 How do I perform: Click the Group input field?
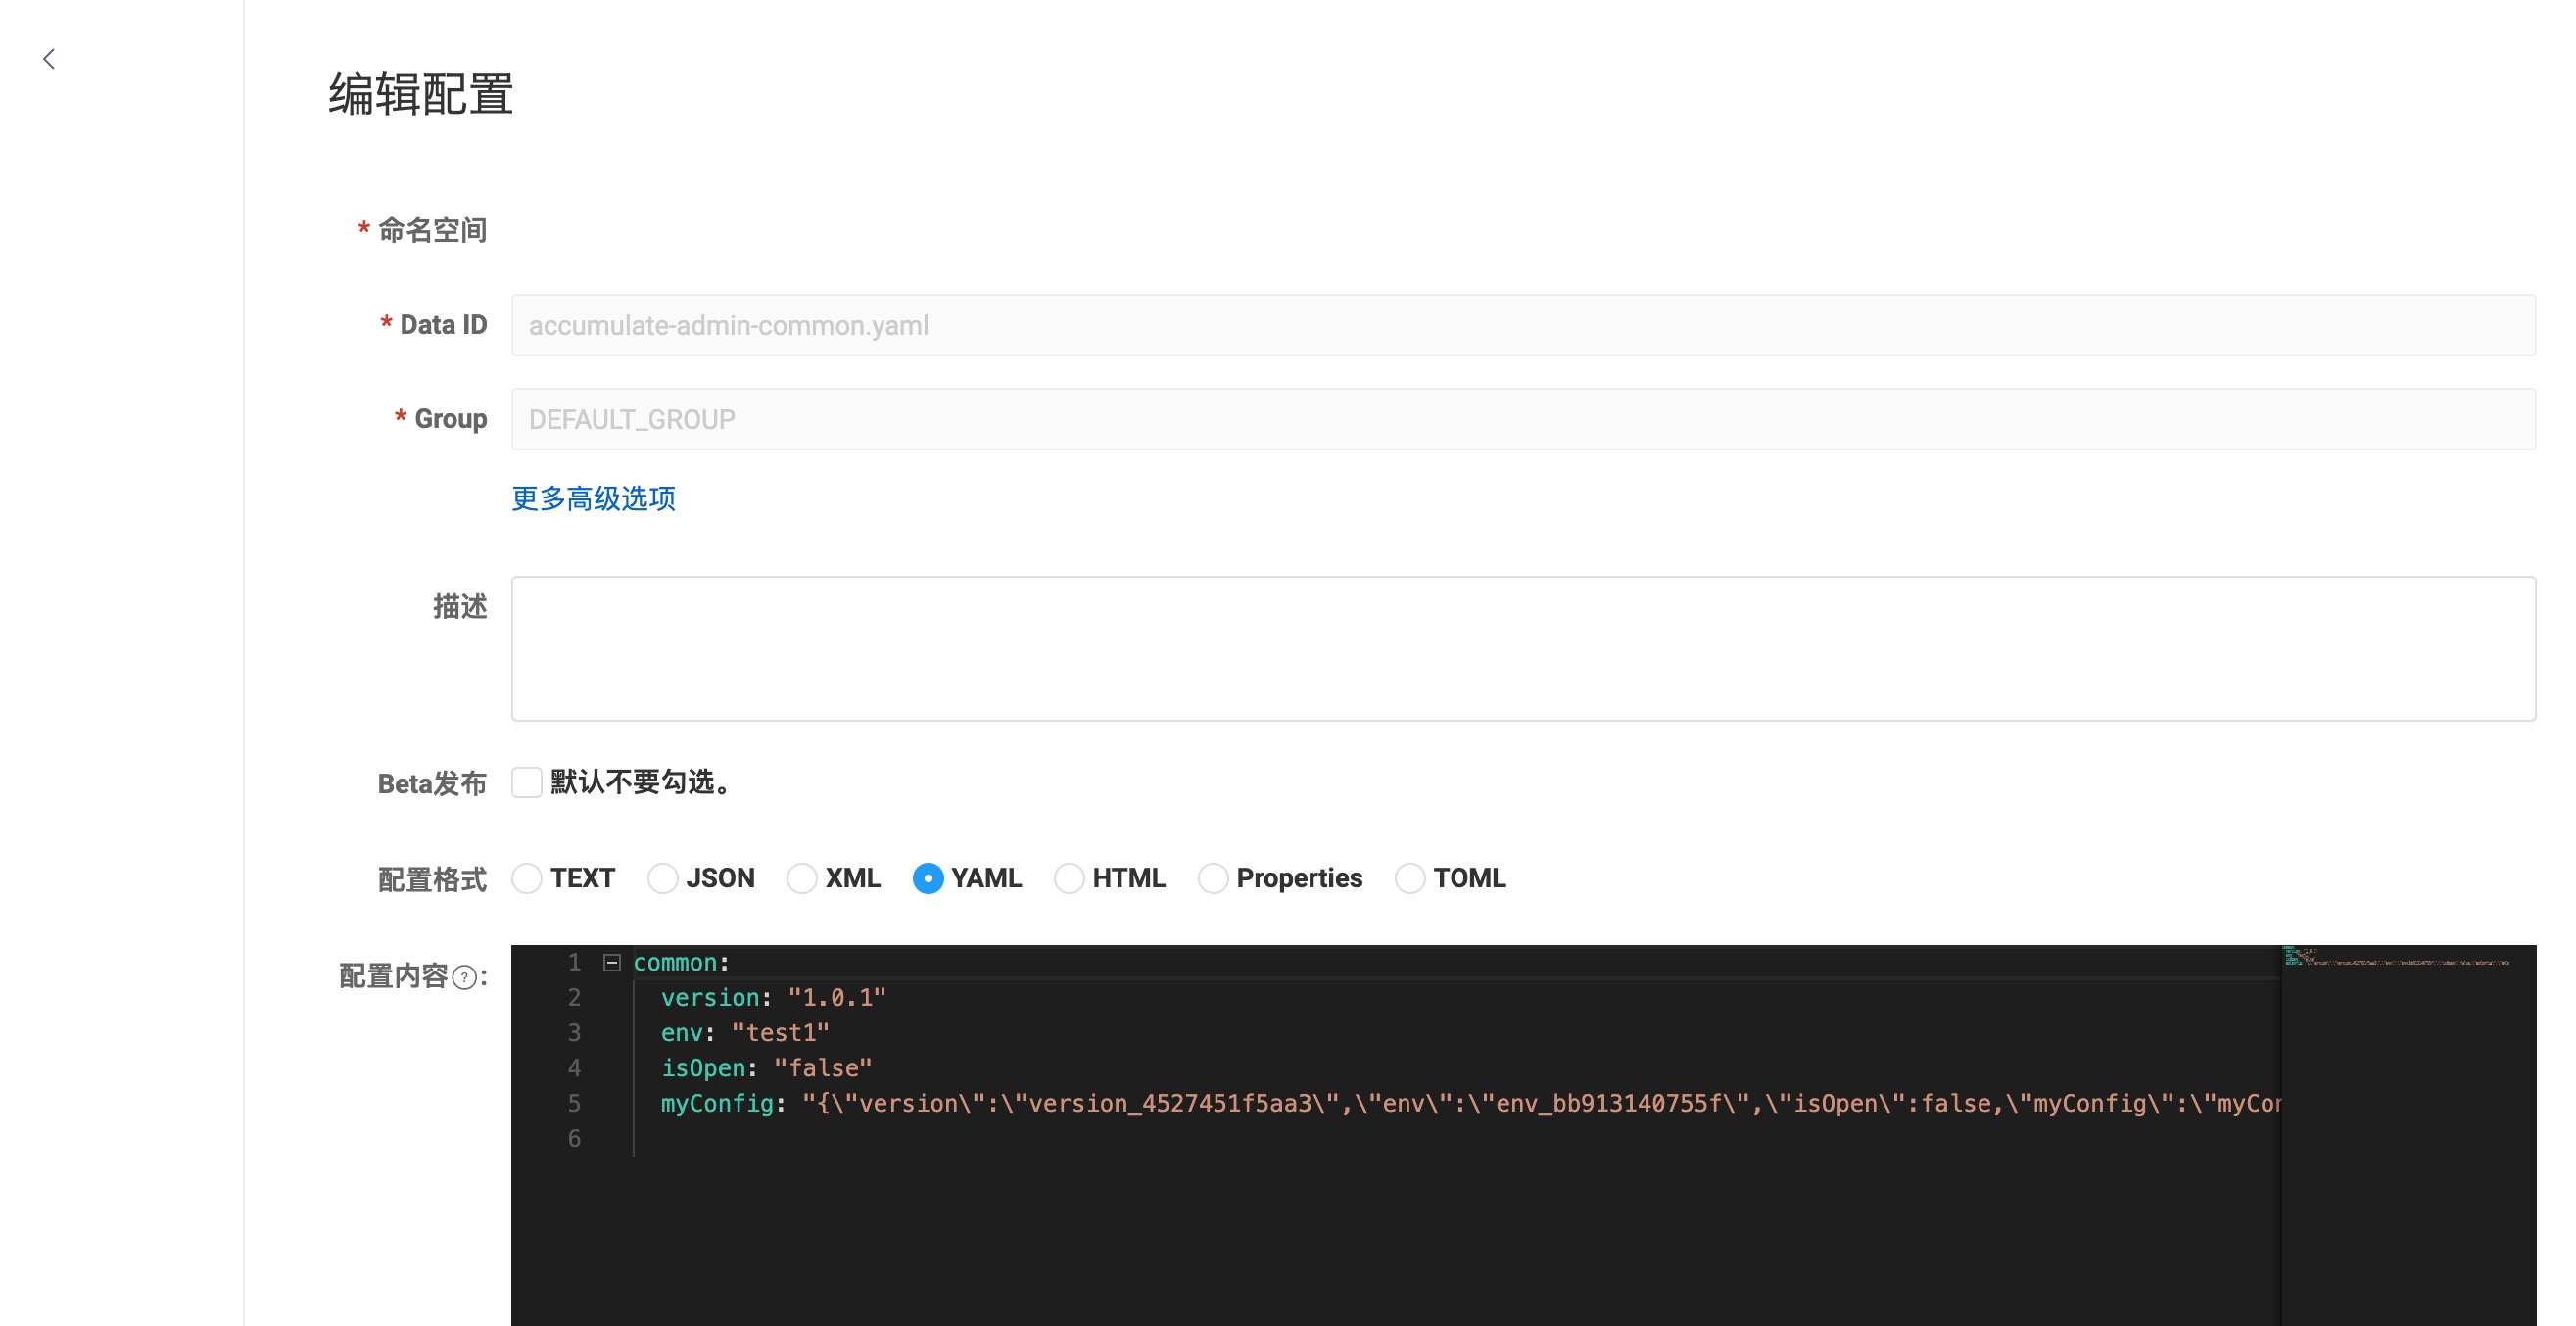coord(1524,419)
